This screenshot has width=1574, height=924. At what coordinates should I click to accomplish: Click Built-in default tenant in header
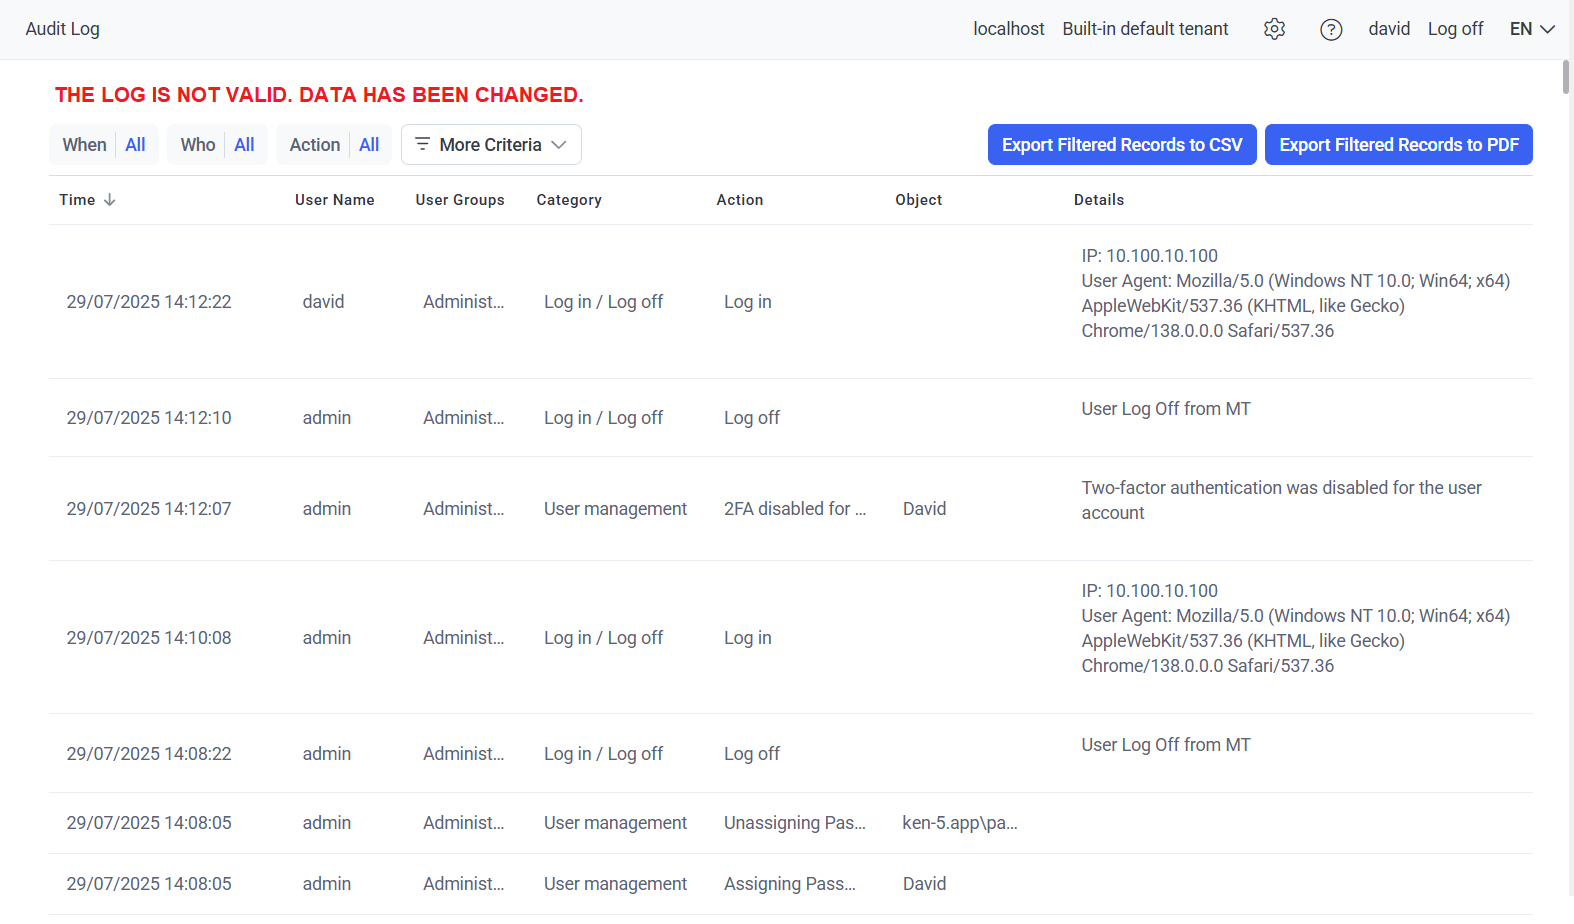1145,29
